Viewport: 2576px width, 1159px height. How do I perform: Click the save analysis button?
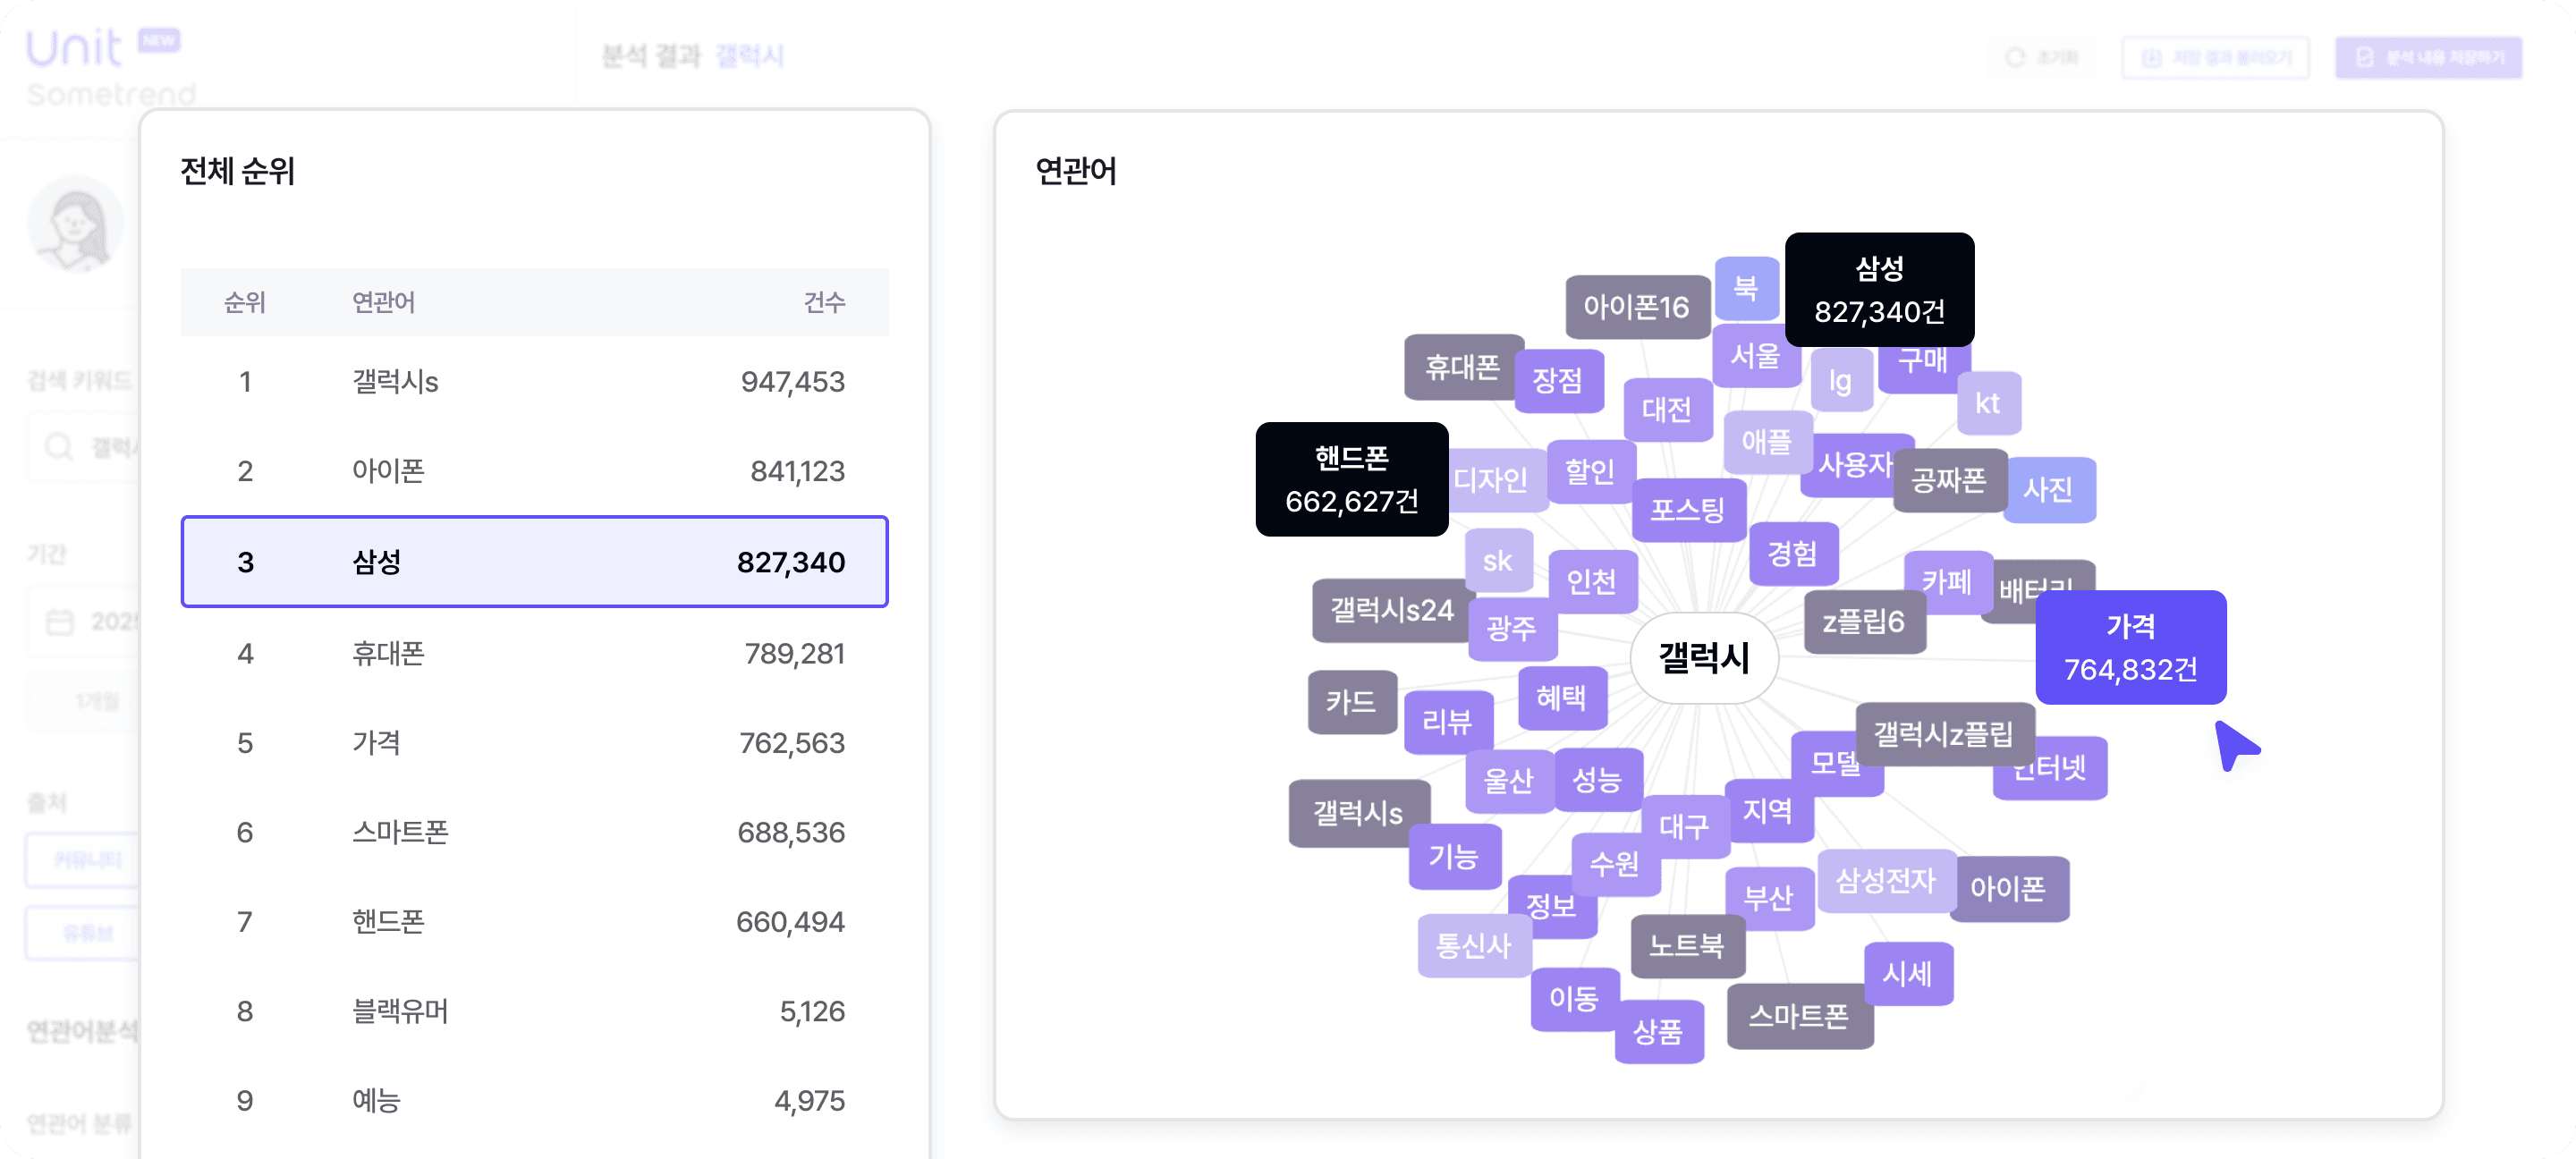coord(2429,57)
